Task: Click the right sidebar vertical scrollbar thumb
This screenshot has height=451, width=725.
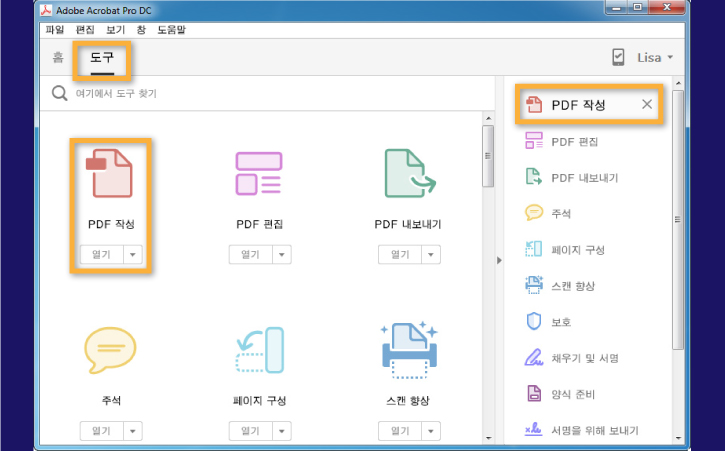Action: [678, 220]
